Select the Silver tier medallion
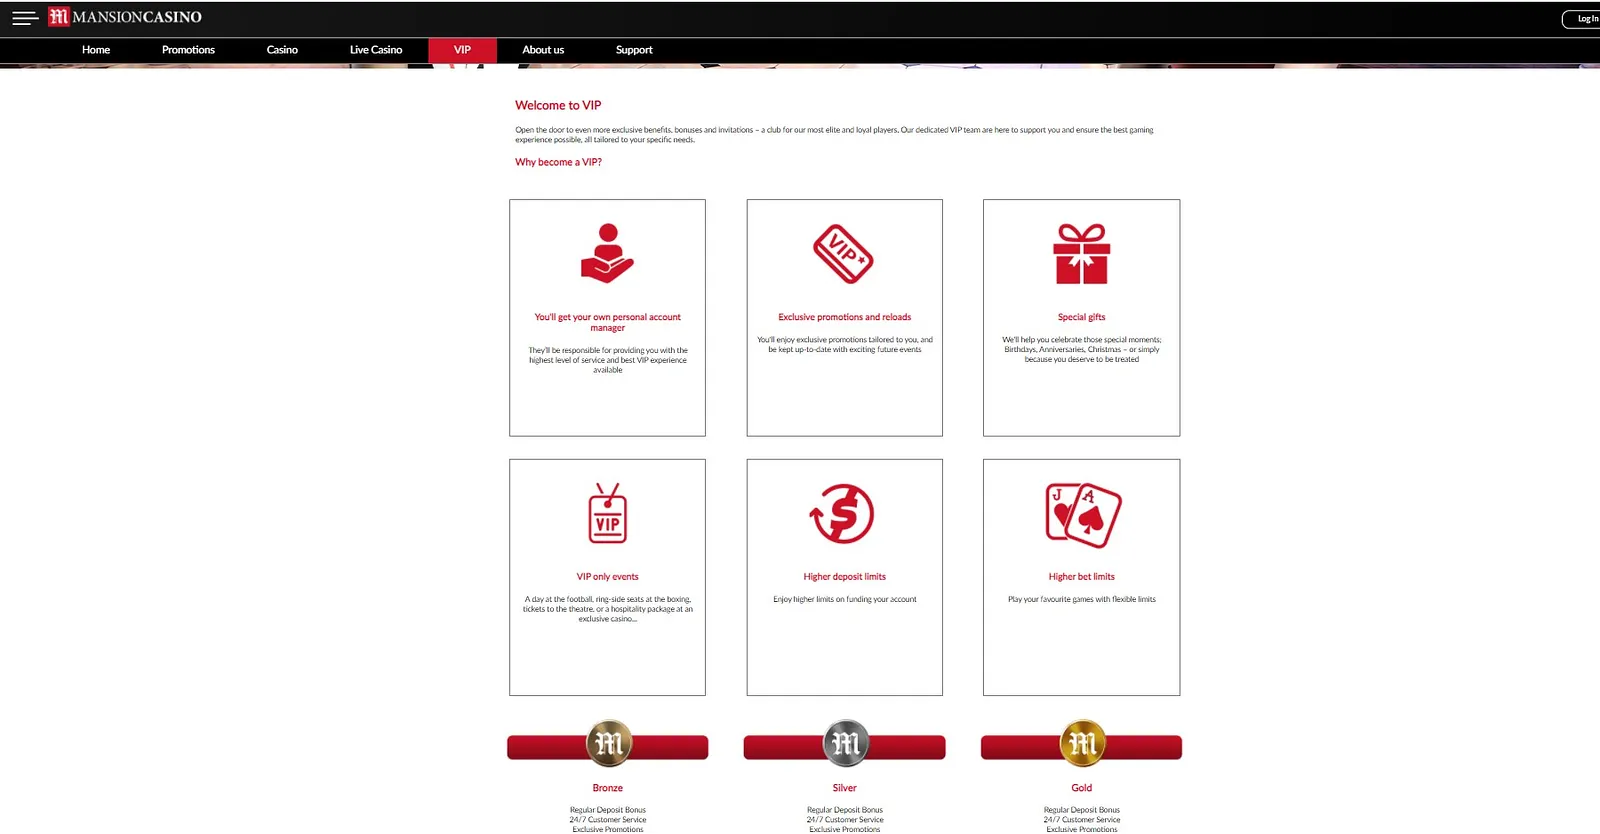The image size is (1600, 834). click(845, 744)
